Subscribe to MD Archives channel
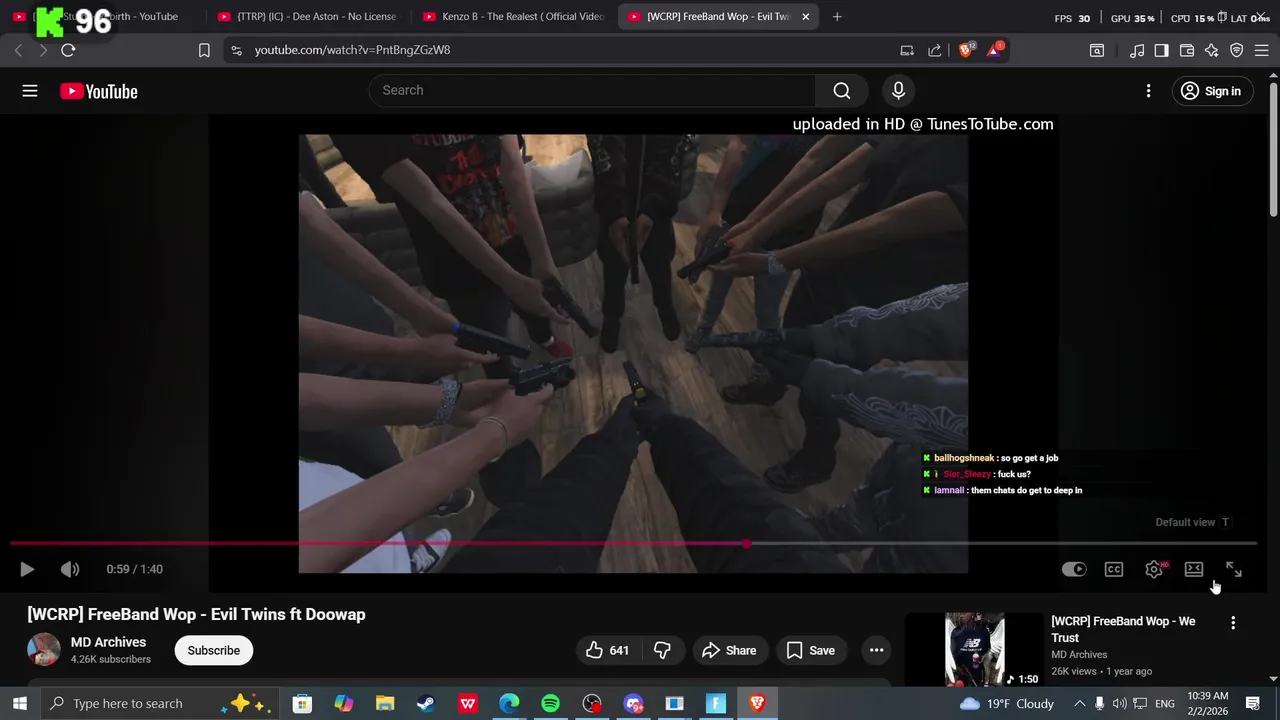The image size is (1280, 720). tap(214, 650)
